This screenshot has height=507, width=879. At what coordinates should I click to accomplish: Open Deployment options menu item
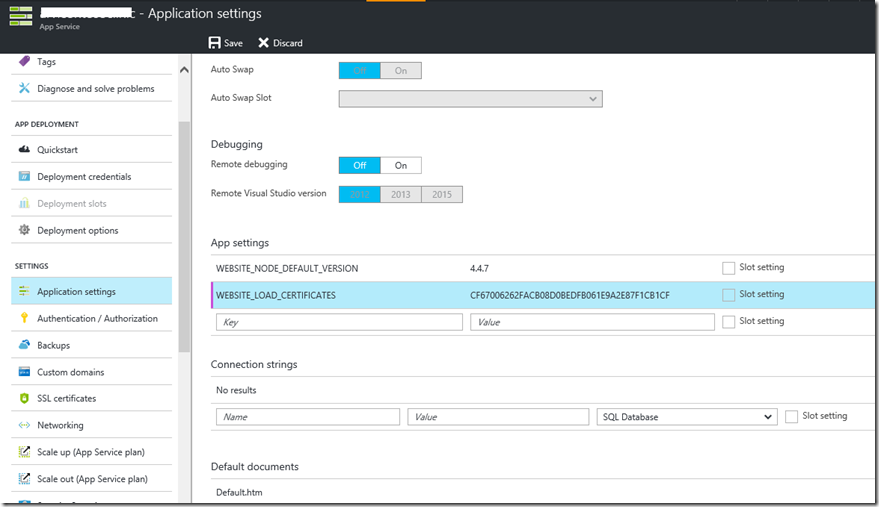pyautogui.click(x=77, y=231)
